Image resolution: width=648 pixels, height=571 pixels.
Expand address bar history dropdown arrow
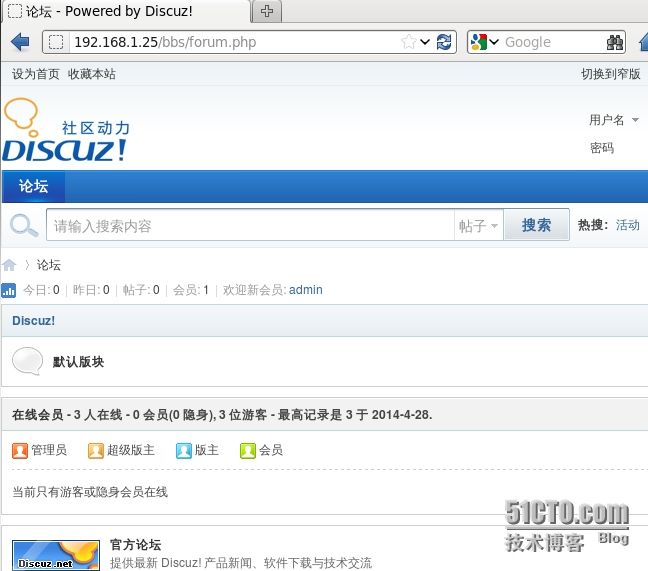click(425, 42)
